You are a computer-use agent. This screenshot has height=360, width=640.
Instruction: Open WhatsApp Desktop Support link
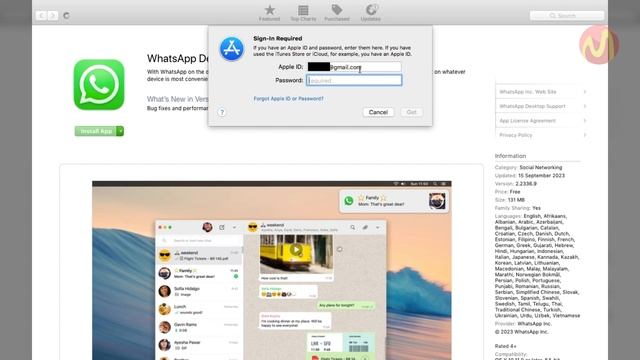pos(532,106)
